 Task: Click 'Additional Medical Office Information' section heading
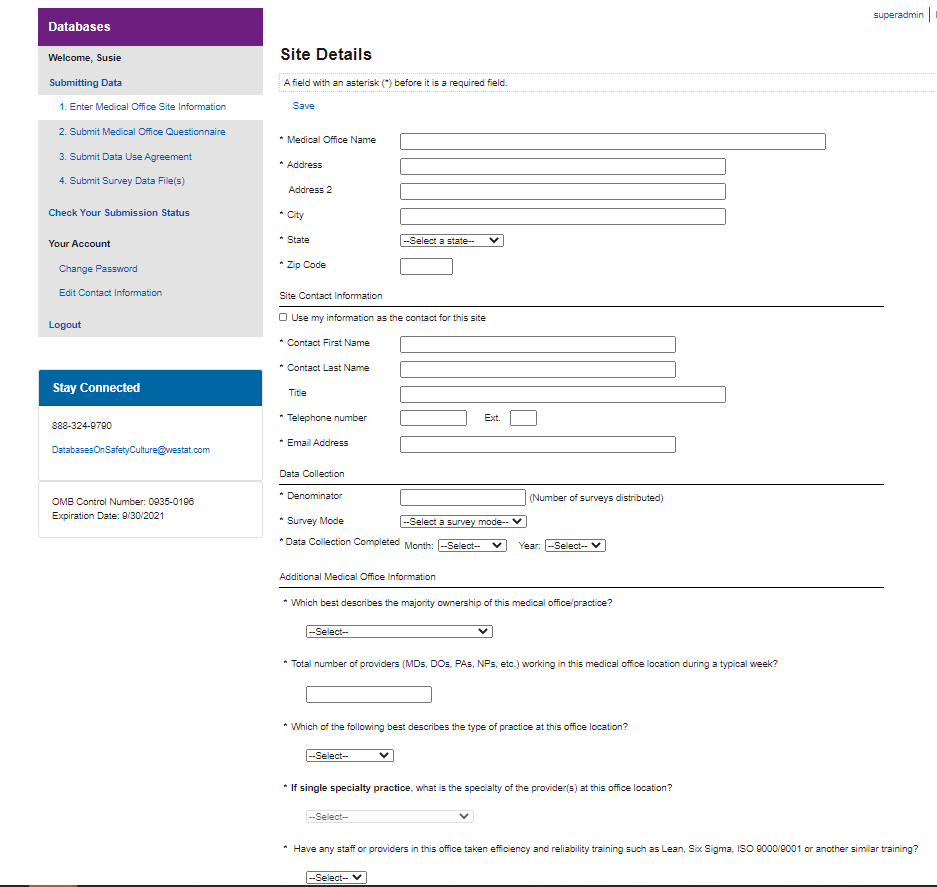(357, 577)
